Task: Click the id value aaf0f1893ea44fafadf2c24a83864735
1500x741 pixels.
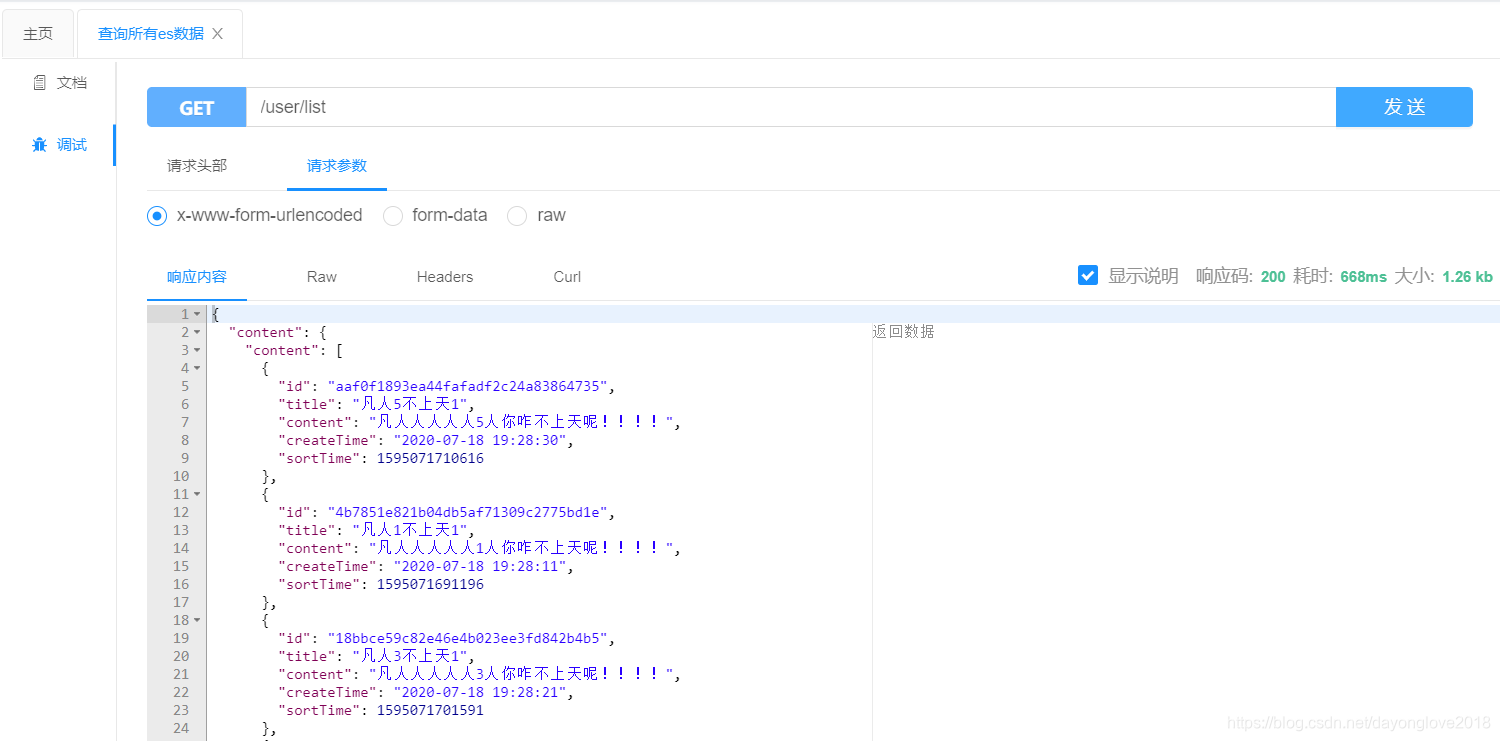Action: pos(470,386)
